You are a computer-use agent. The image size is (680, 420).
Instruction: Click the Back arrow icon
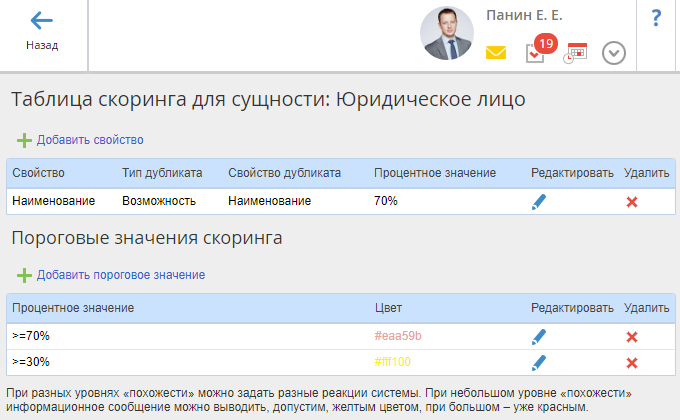(x=42, y=21)
